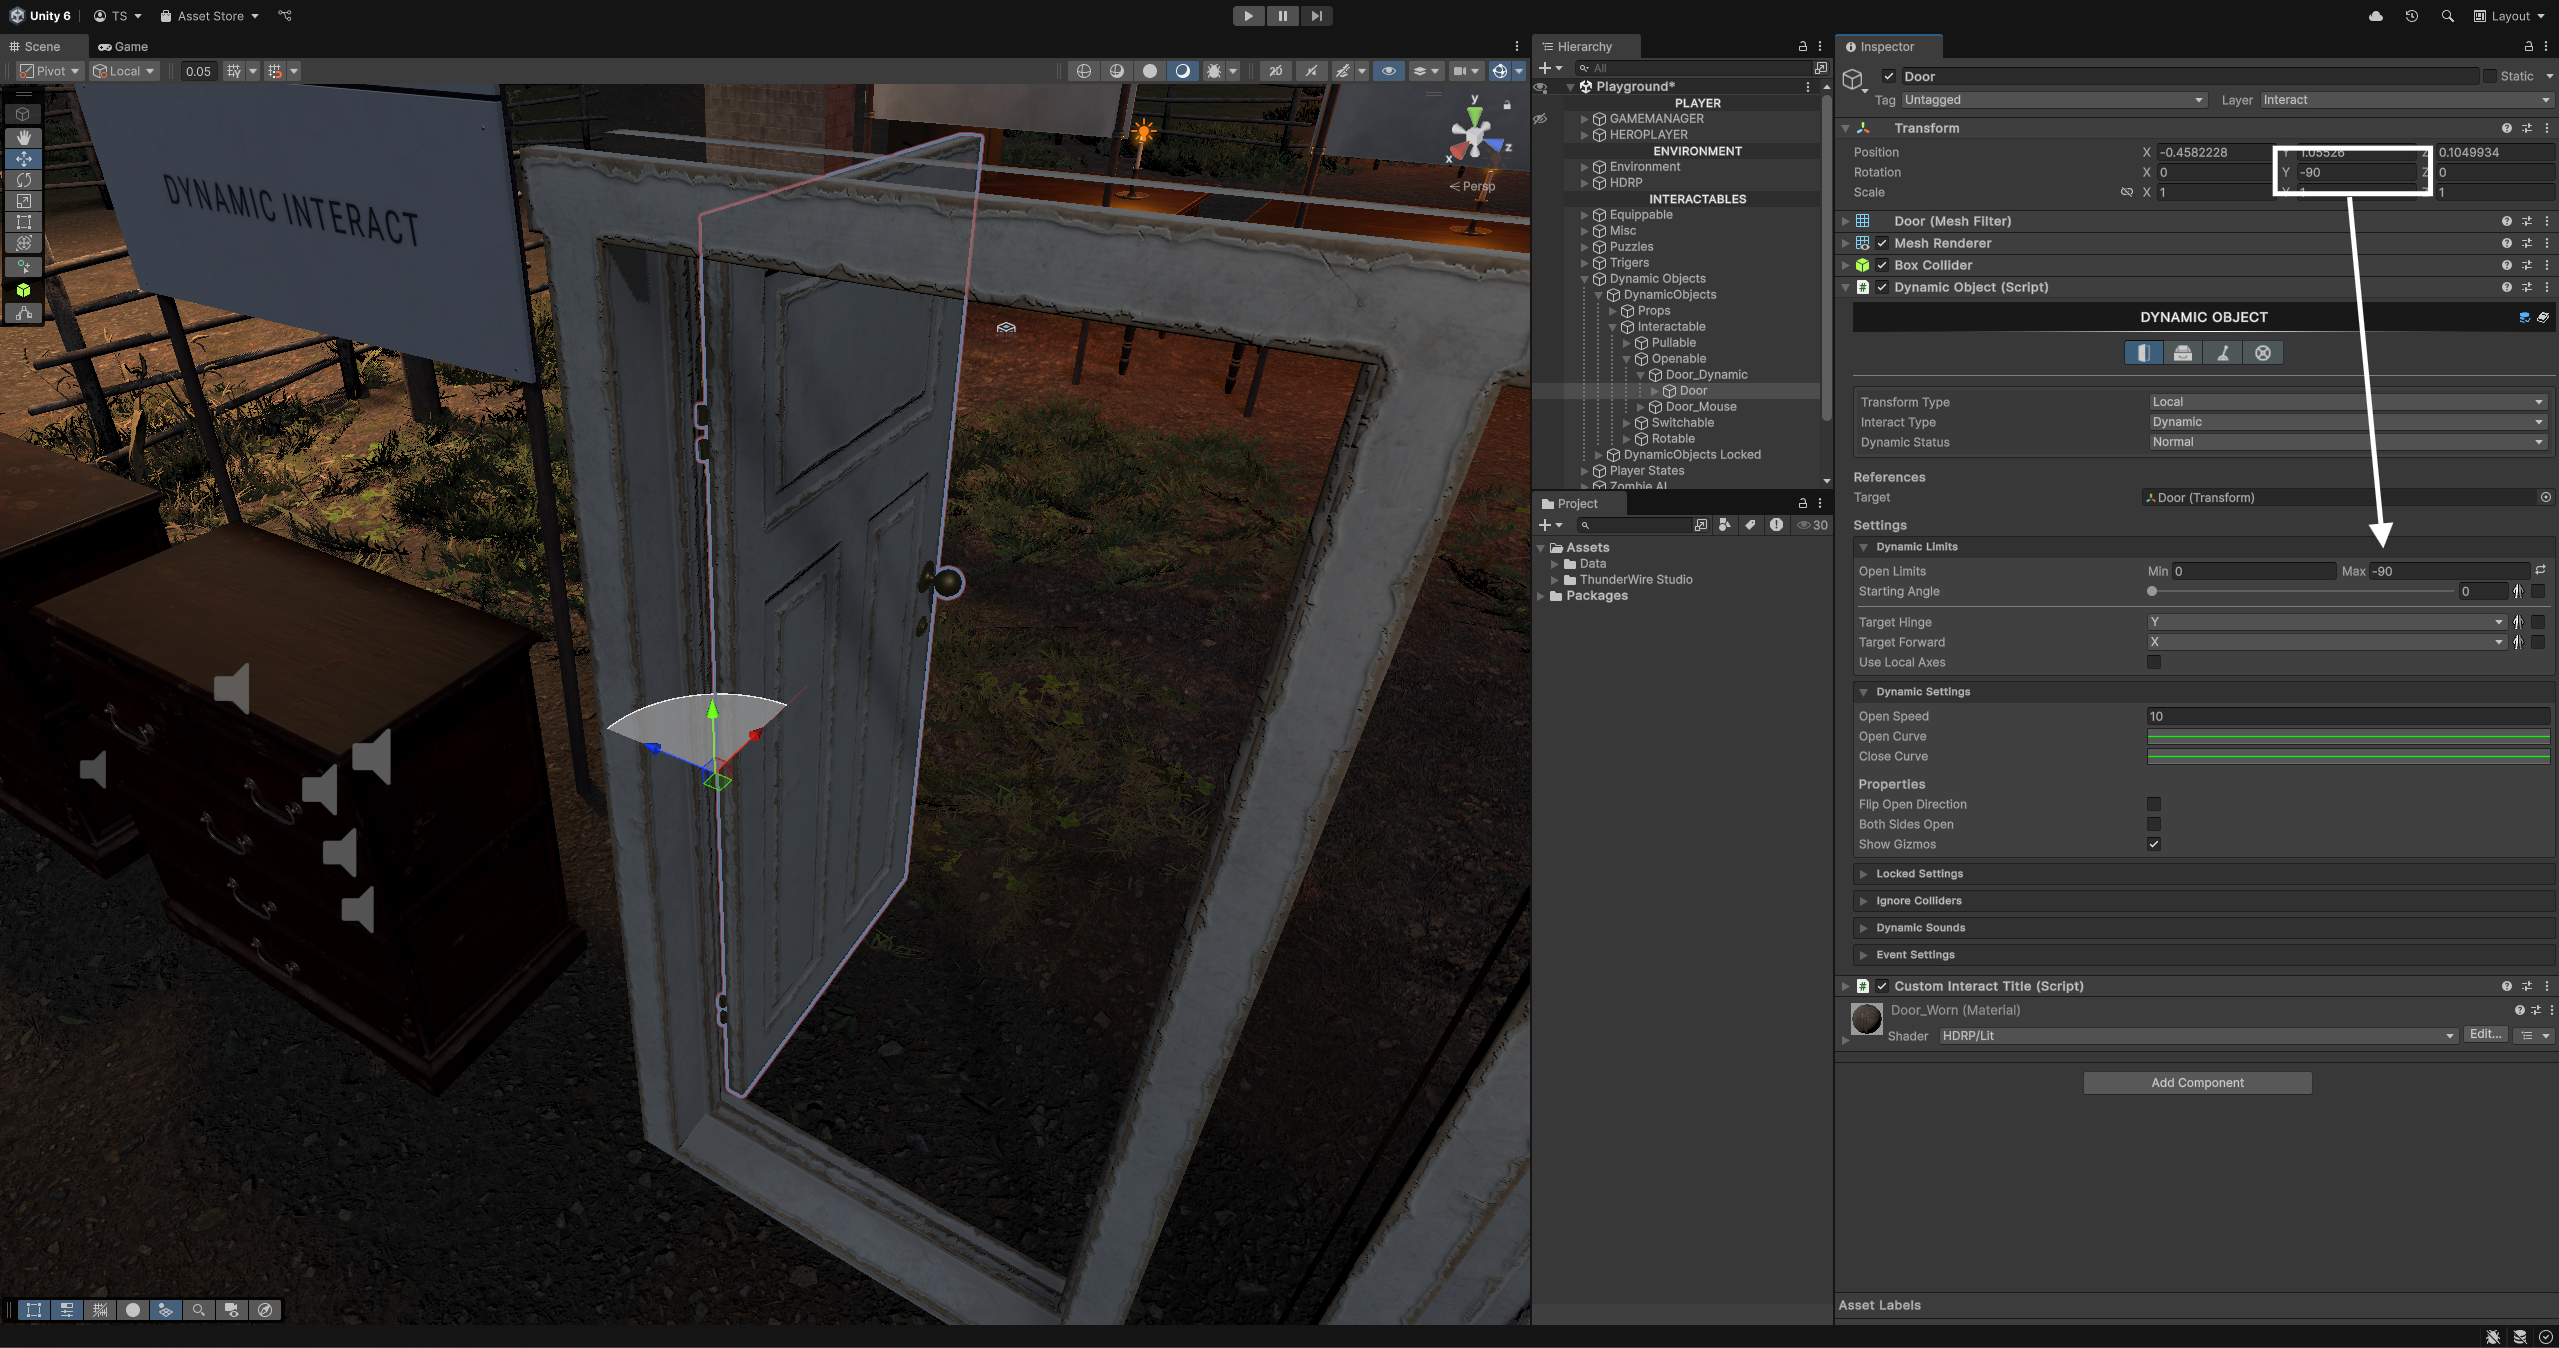
Task: Enable Both Sides Open checkbox
Action: [x=2154, y=824]
